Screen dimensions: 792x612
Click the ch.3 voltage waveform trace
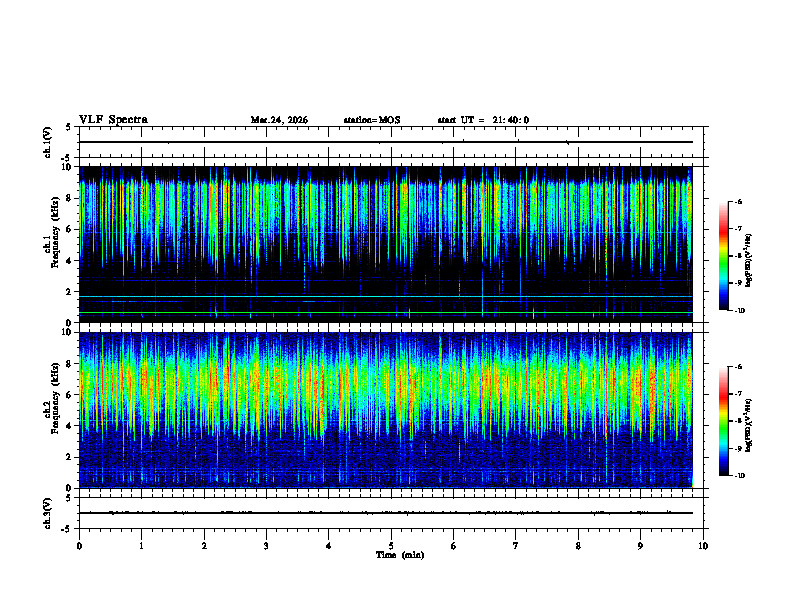pos(385,513)
